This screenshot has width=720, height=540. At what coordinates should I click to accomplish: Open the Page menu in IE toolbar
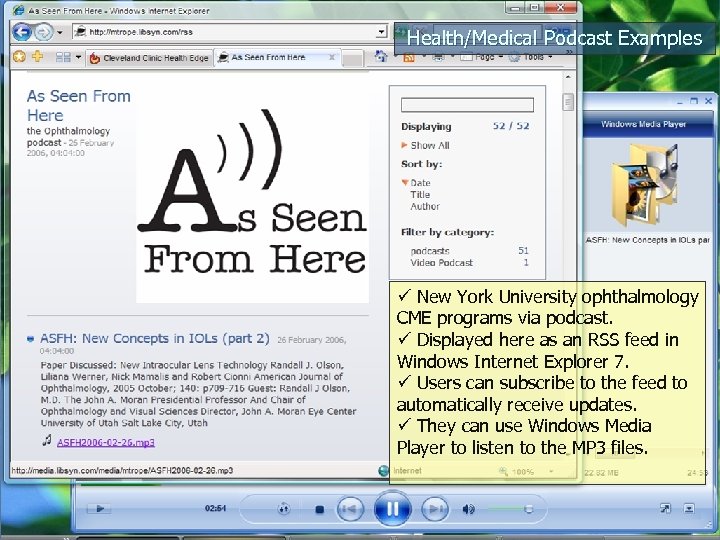[482, 57]
